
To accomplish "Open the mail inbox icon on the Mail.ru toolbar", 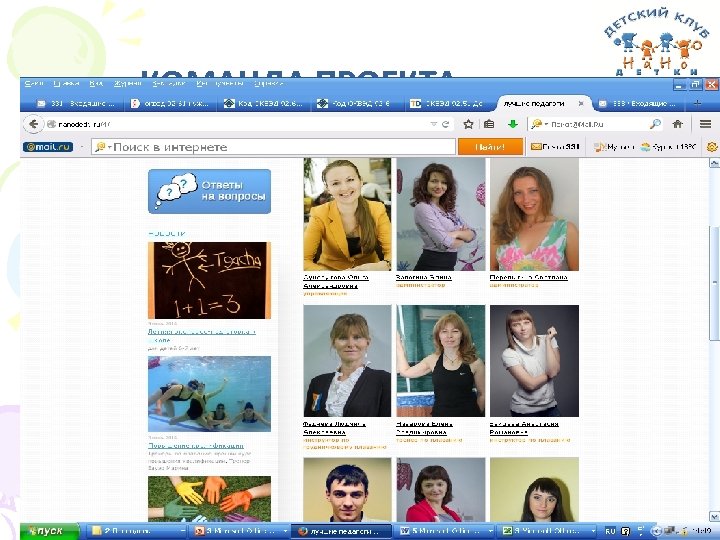I will (536, 147).
